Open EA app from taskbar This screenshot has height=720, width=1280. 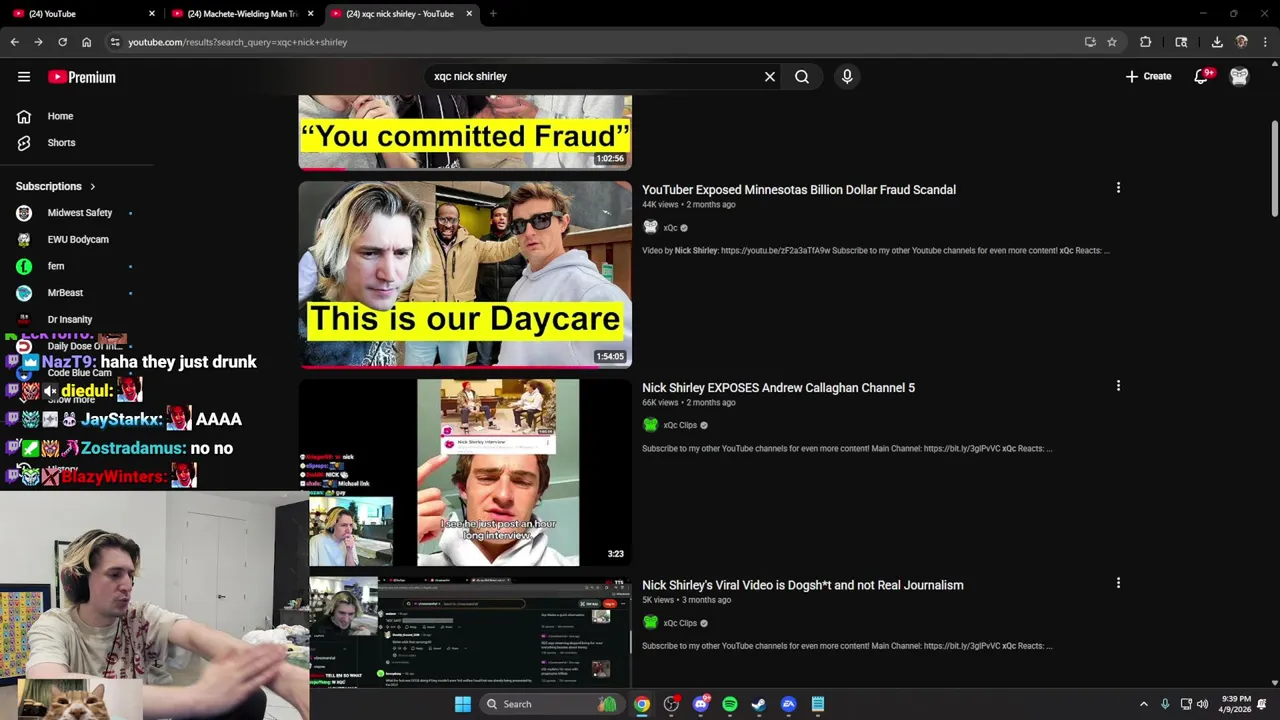[789, 704]
